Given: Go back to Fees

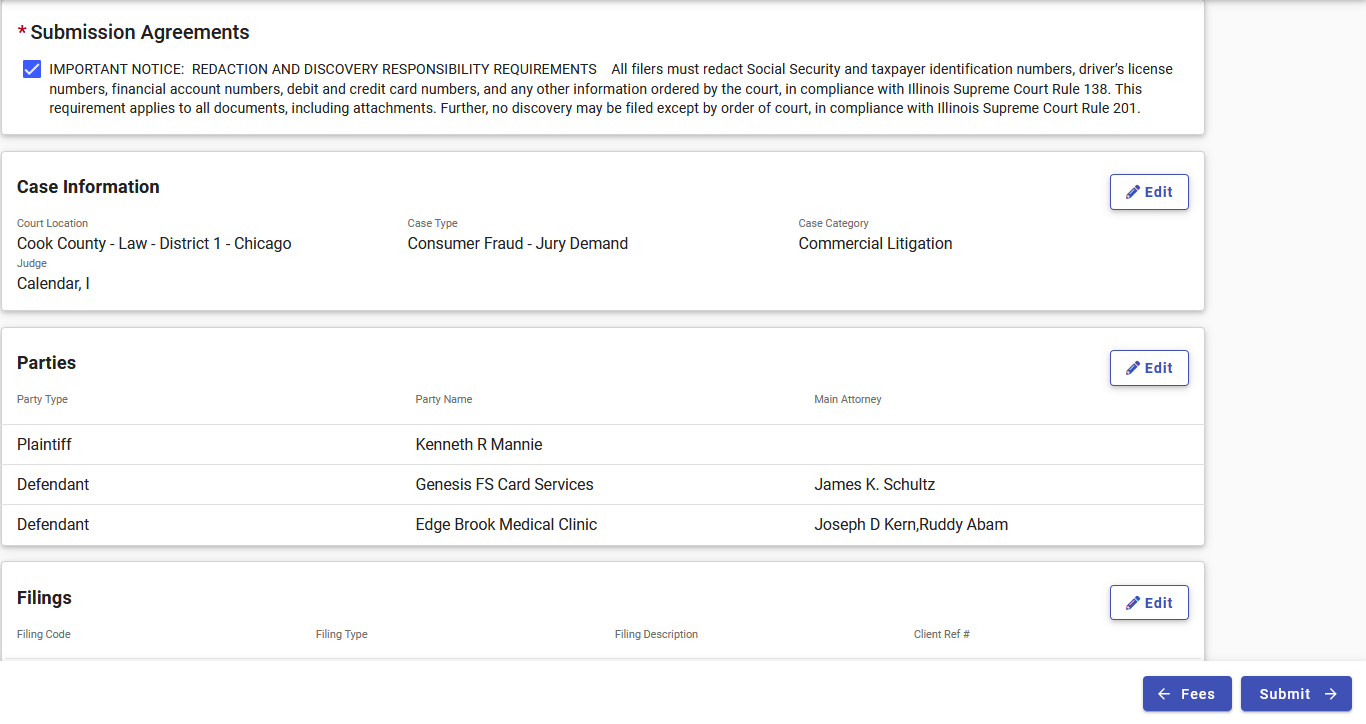Looking at the screenshot, I should [1187, 693].
